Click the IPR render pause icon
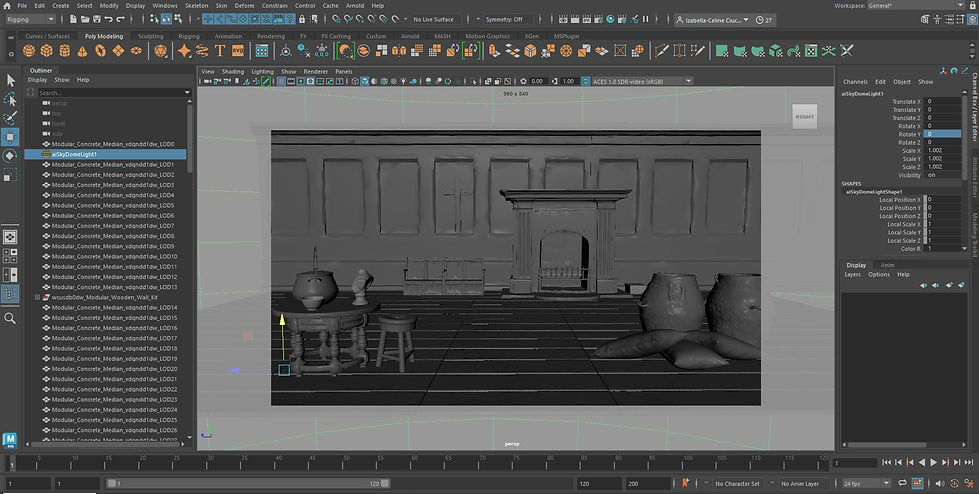 point(646,19)
